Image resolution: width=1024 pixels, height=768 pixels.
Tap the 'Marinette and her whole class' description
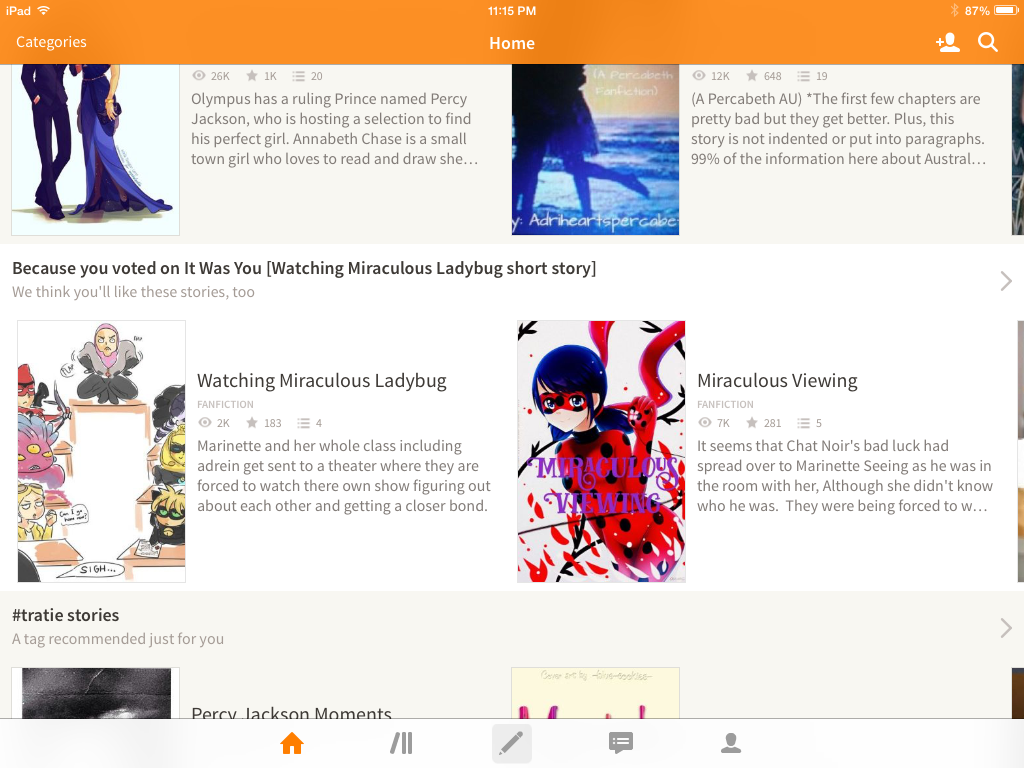pyautogui.click(x=344, y=475)
